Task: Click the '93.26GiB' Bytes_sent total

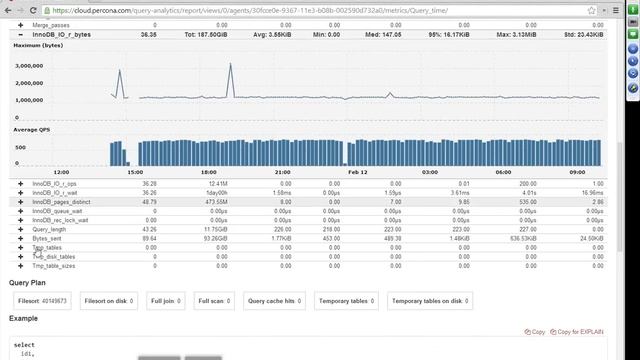Action: 216,238
